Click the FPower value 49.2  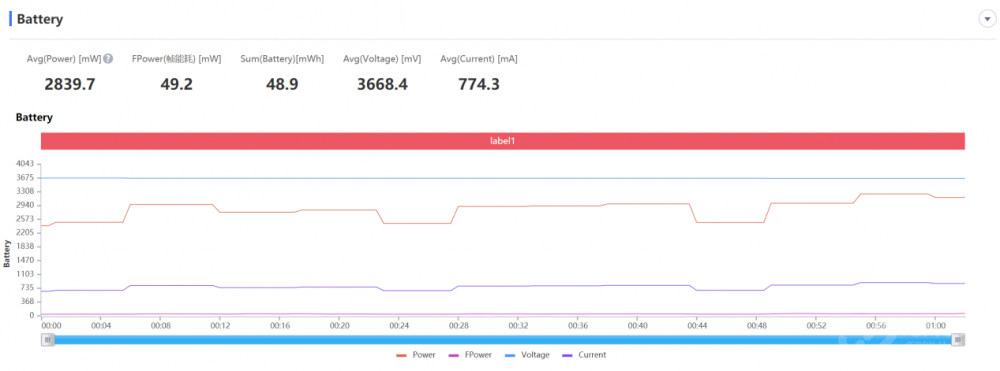(x=177, y=84)
